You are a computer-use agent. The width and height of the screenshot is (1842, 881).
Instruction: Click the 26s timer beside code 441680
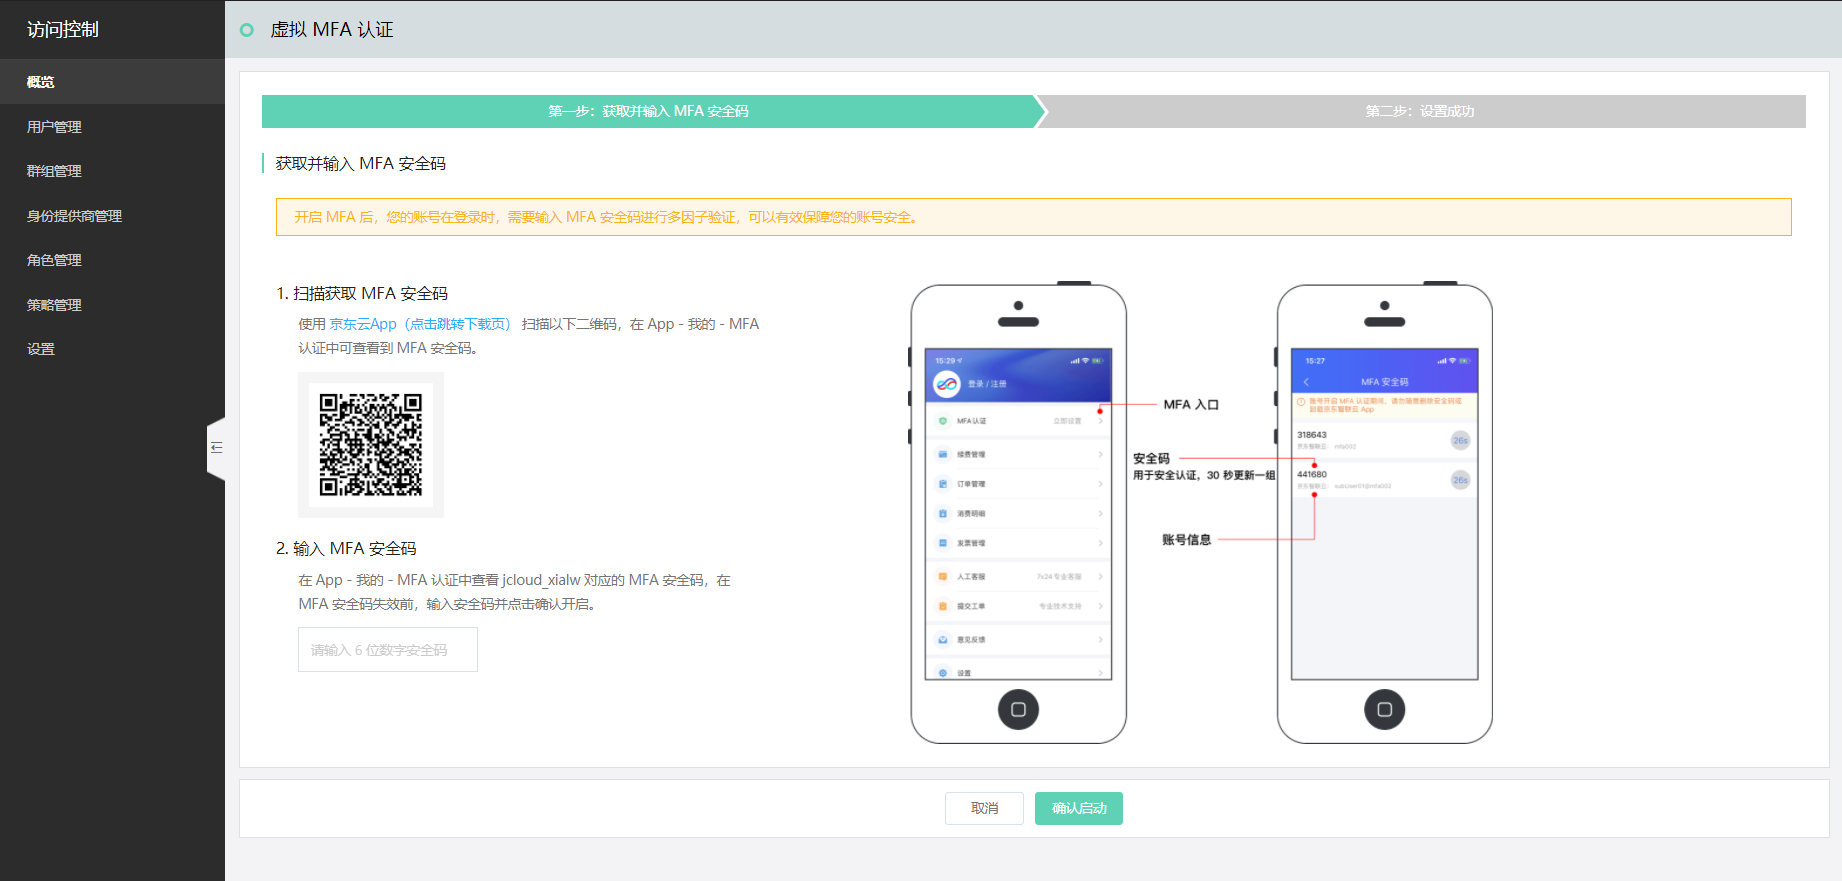(1460, 480)
